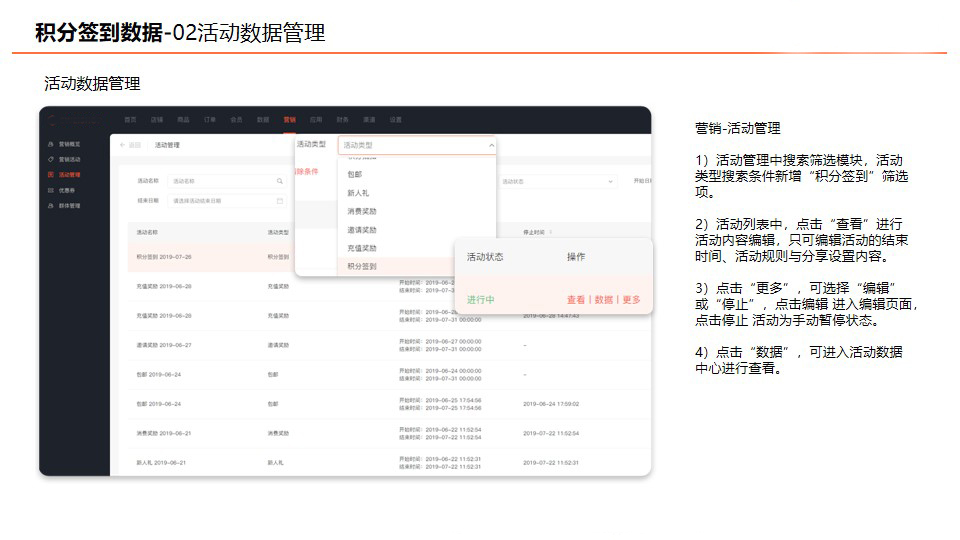This screenshot has width=960, height=540.
Task: Open the 订单 top navigation tab
Action: click(x=210, y=120)
